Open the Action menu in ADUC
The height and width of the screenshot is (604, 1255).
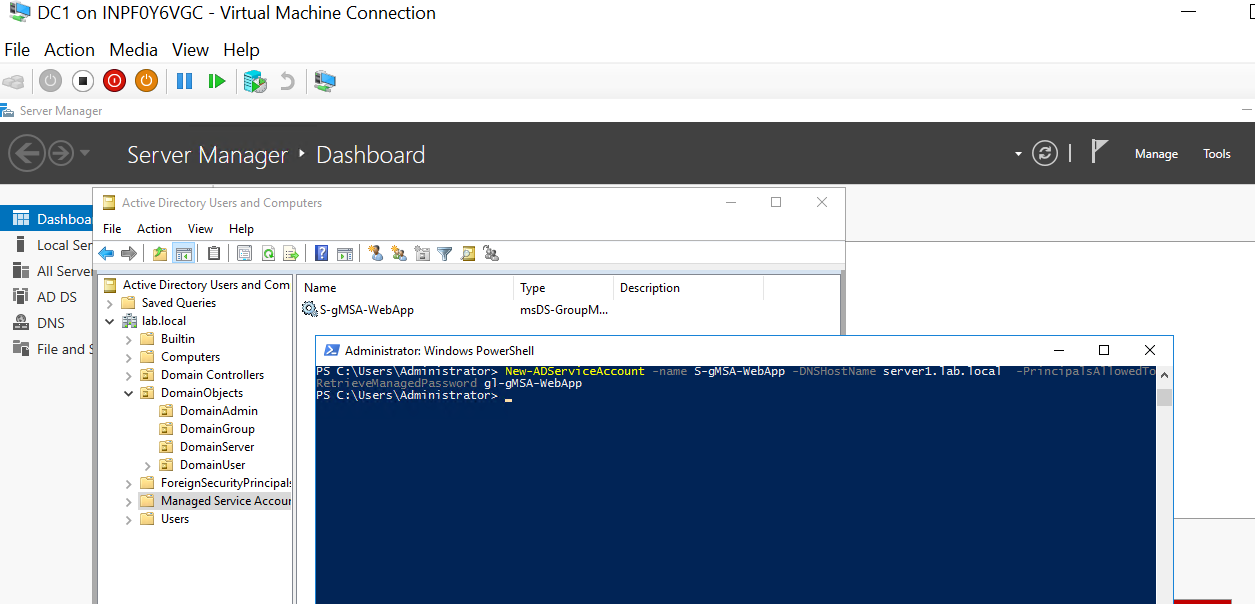[154, 228]
